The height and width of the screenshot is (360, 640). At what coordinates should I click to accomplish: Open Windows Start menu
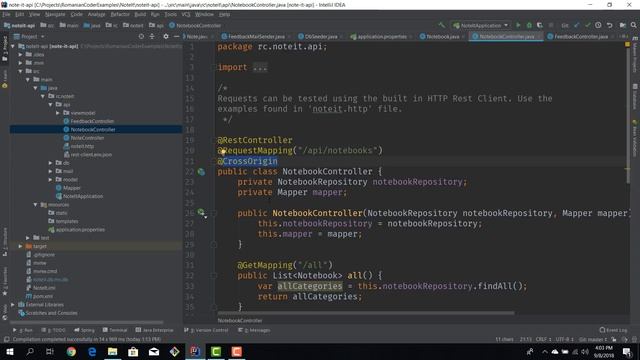[x=9, y=351]
